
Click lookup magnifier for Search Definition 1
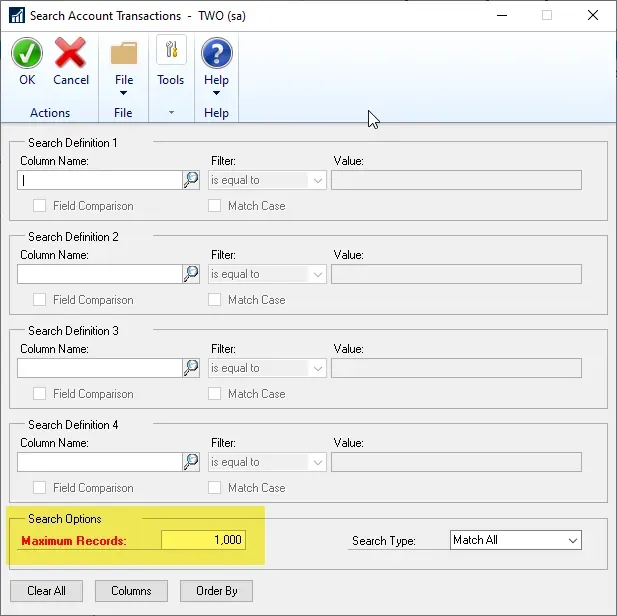point(191,180)
